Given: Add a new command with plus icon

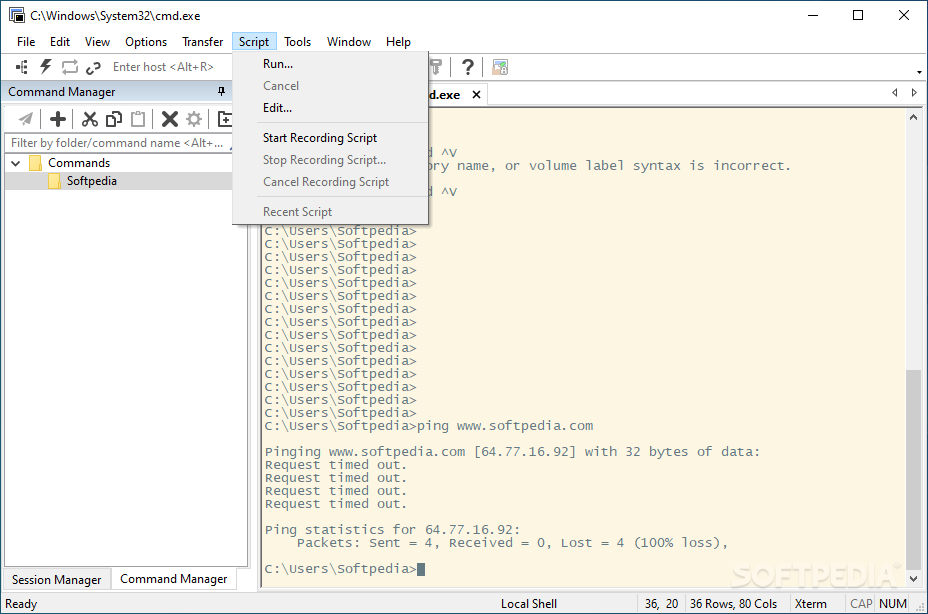Looking at the screenshot, I should [58, 119].
